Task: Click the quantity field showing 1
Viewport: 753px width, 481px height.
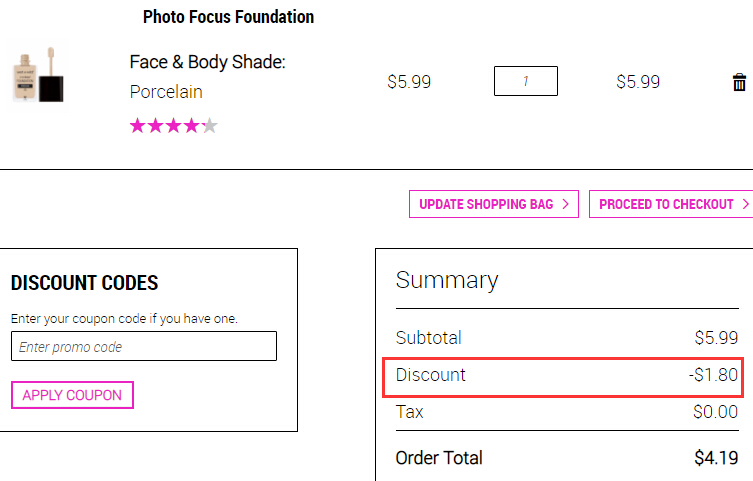Action: pos(526,81)
